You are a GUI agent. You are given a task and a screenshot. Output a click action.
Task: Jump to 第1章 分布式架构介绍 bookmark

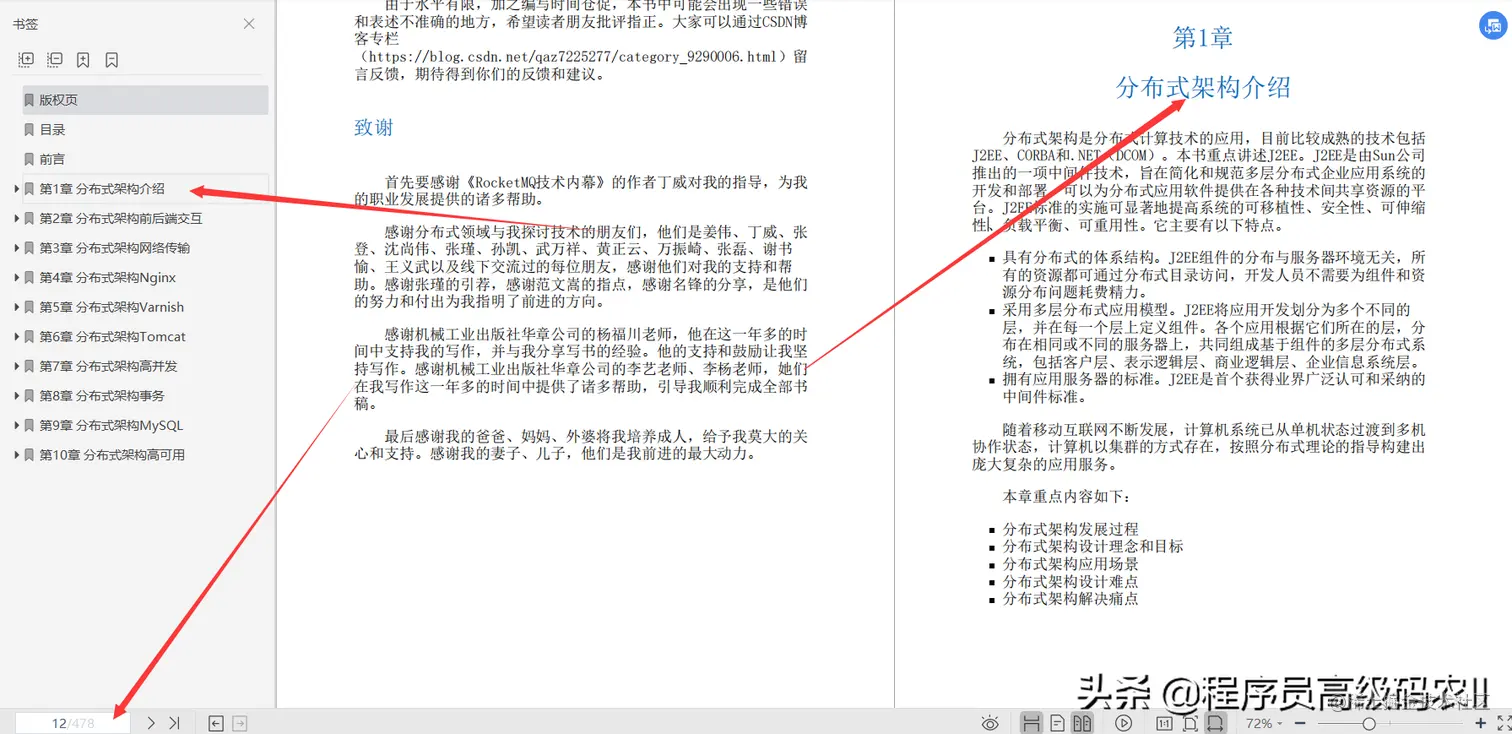(102, 189)
